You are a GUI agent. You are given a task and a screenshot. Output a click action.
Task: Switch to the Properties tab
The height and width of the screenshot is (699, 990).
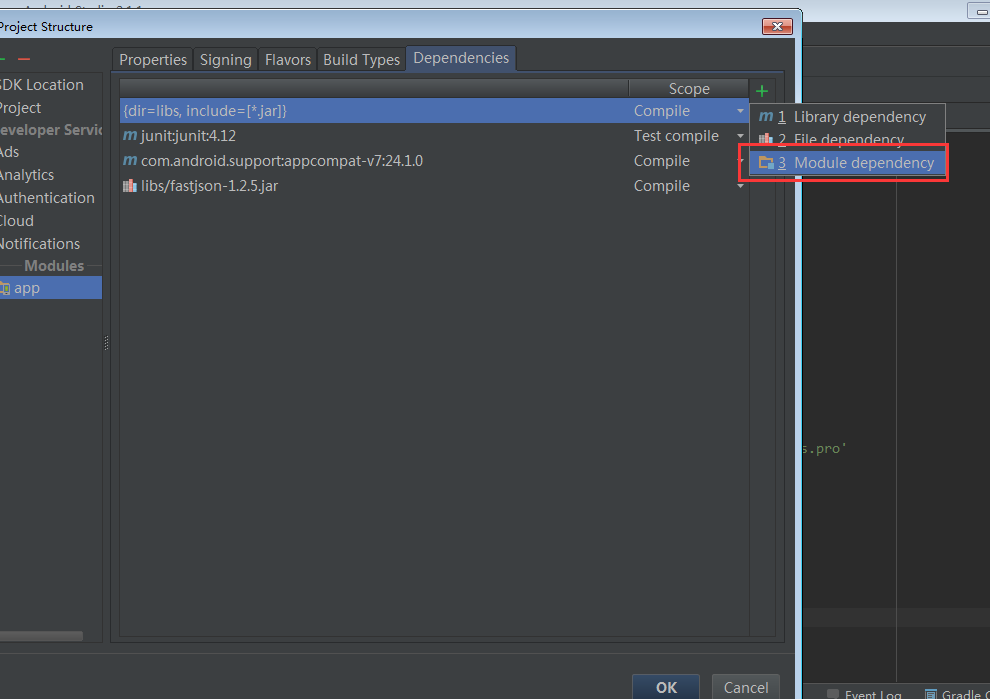coord(153,59)
